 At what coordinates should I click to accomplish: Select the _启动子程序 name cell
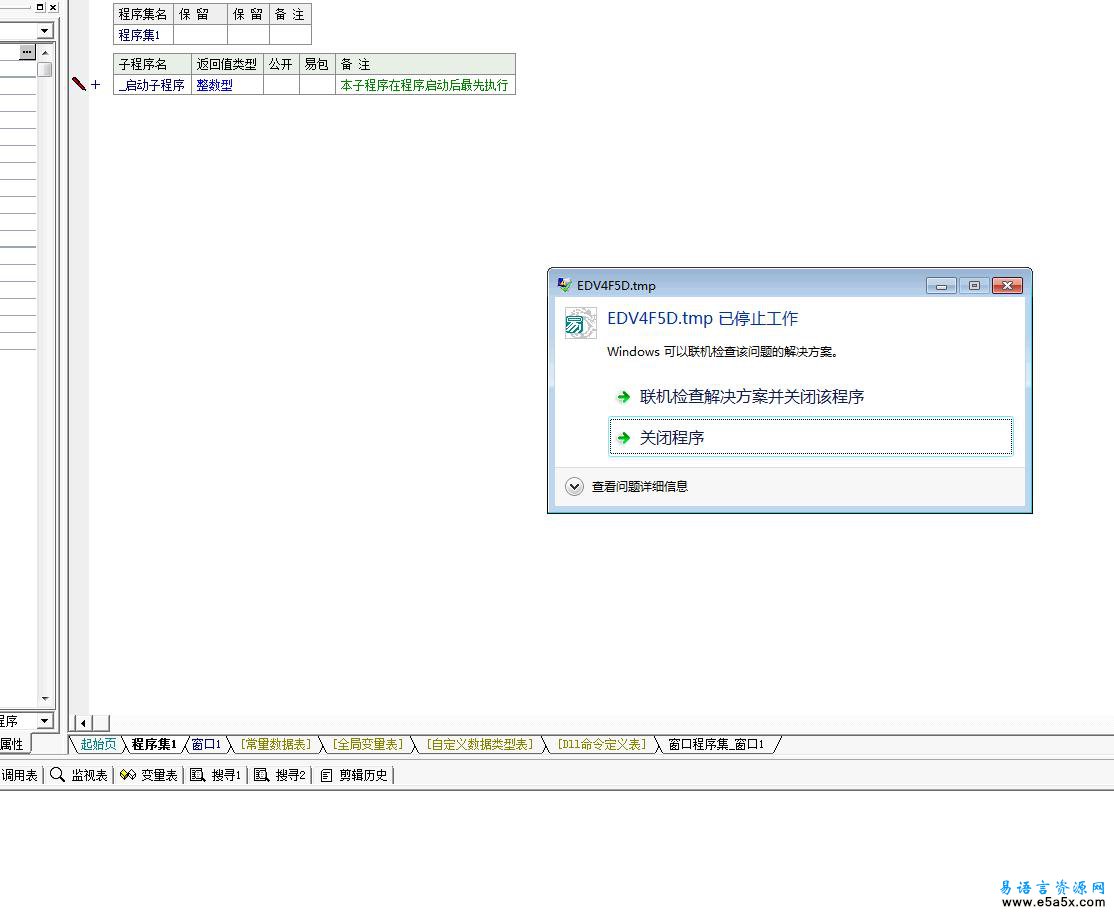[152, 85]
